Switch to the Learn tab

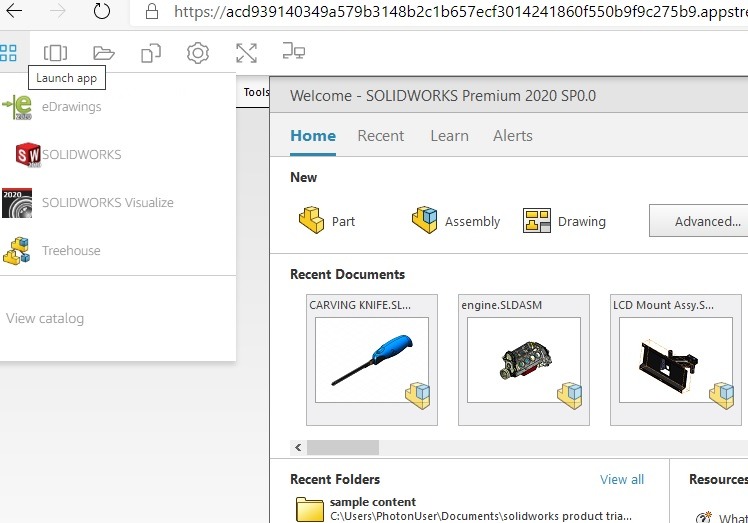tap(449, 136)
